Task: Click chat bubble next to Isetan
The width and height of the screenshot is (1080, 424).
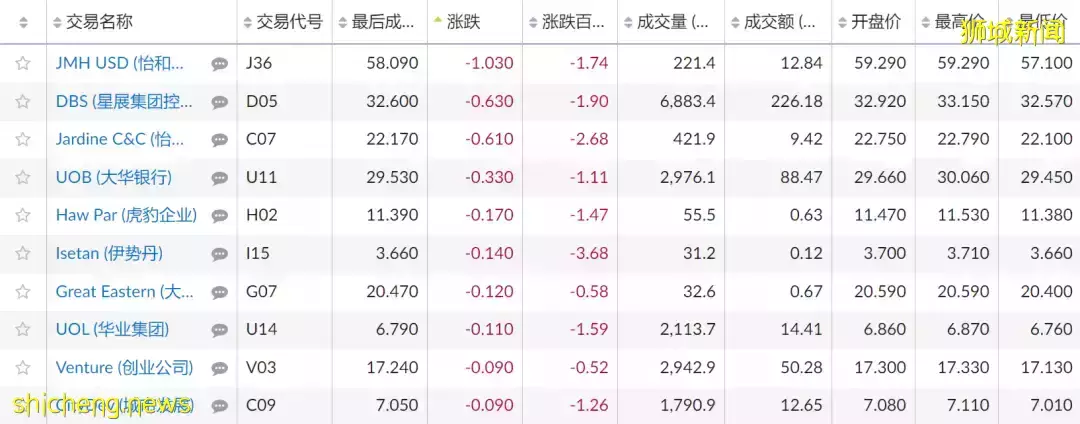Action: 220,255
